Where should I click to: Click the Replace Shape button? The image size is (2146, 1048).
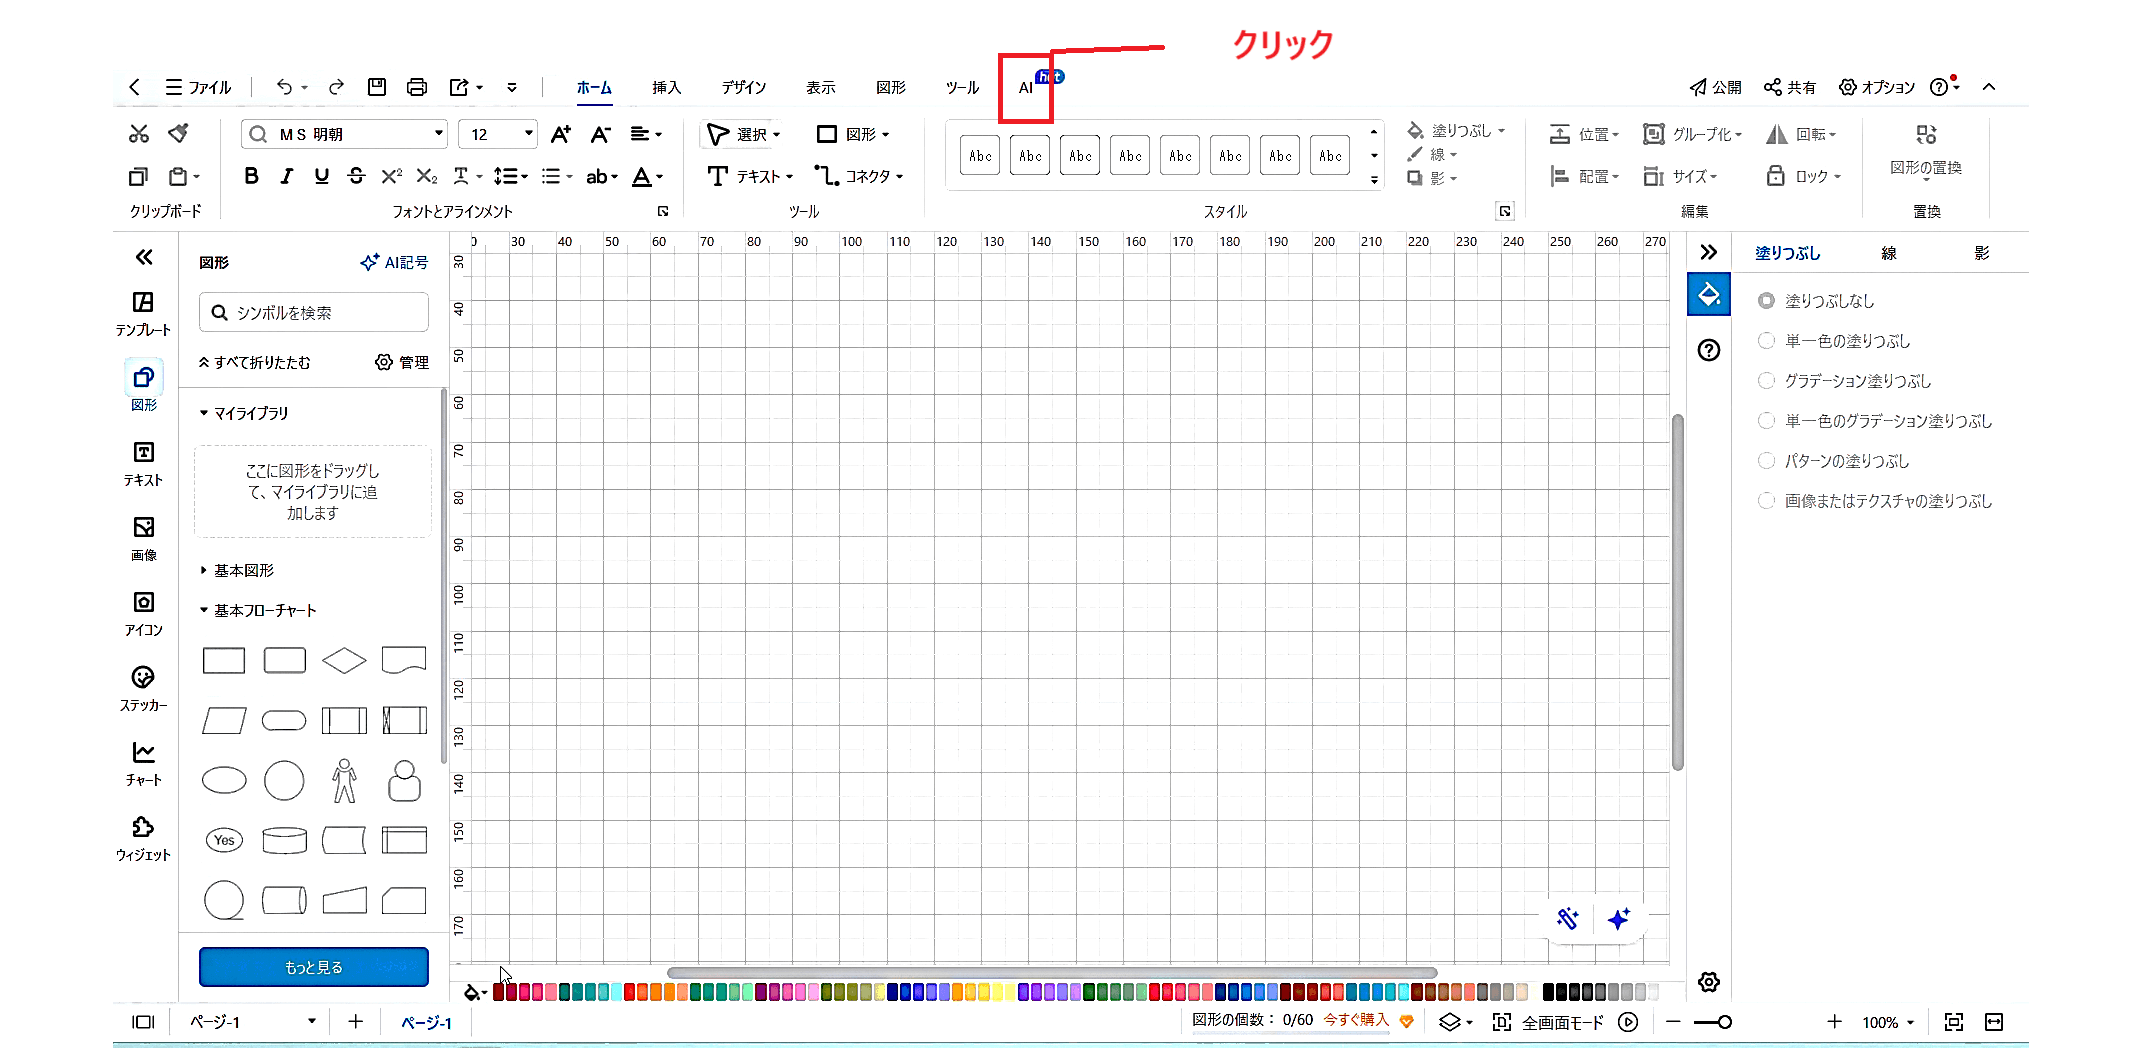click(1926, 150)
